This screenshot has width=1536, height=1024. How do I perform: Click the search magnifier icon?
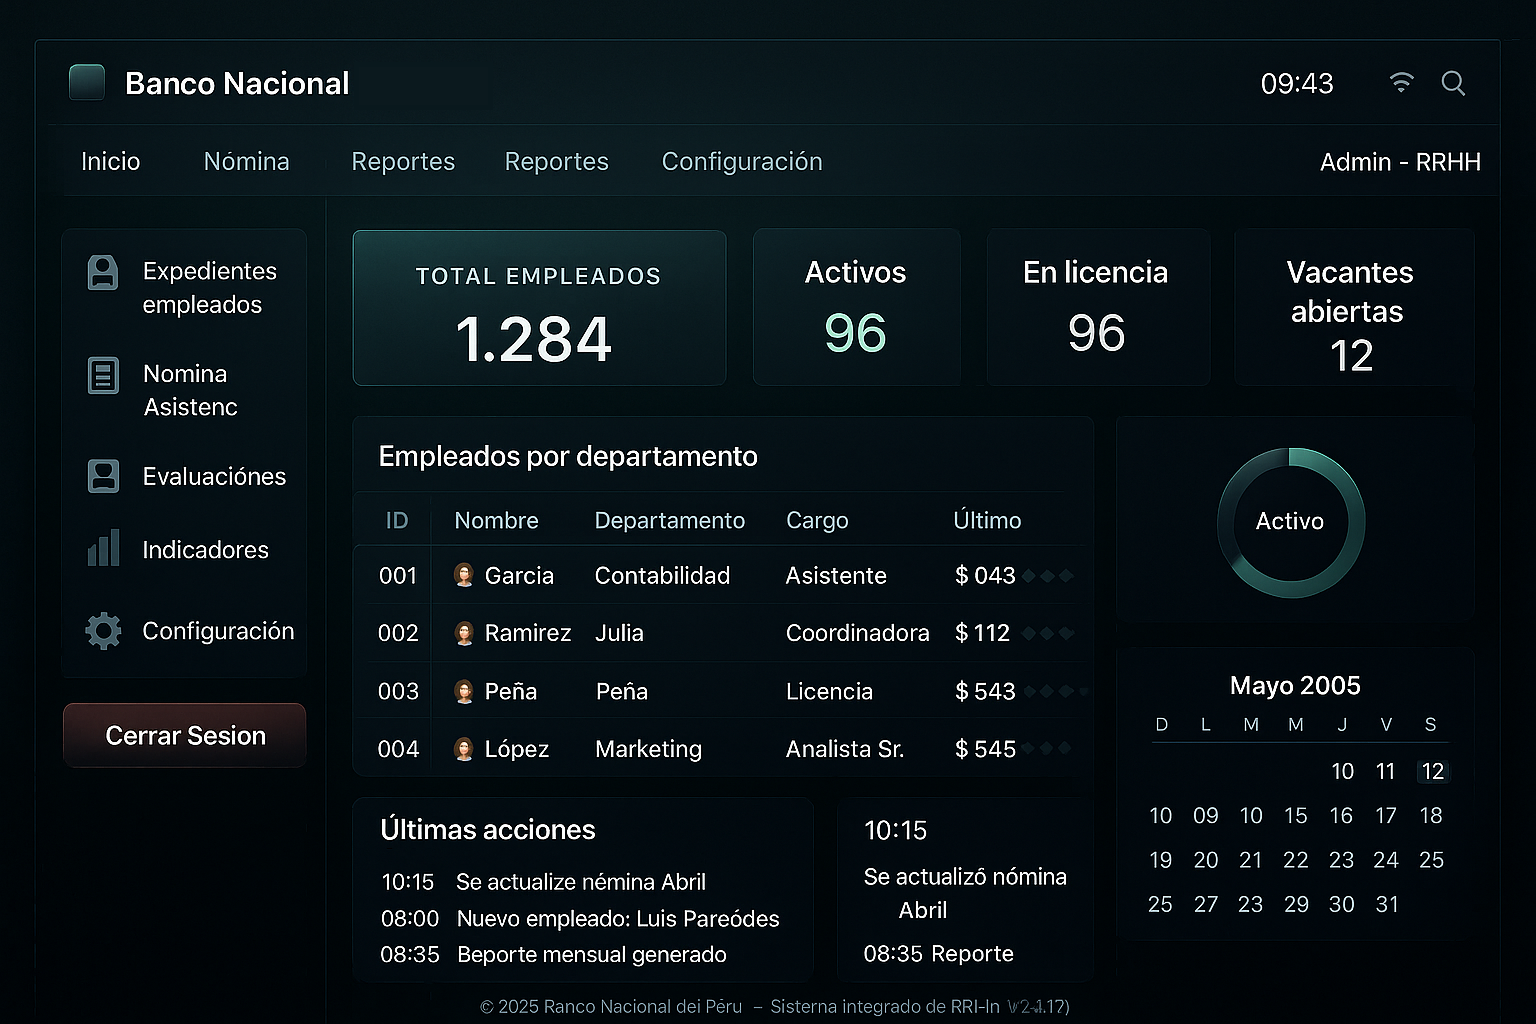pos(1453,83)
